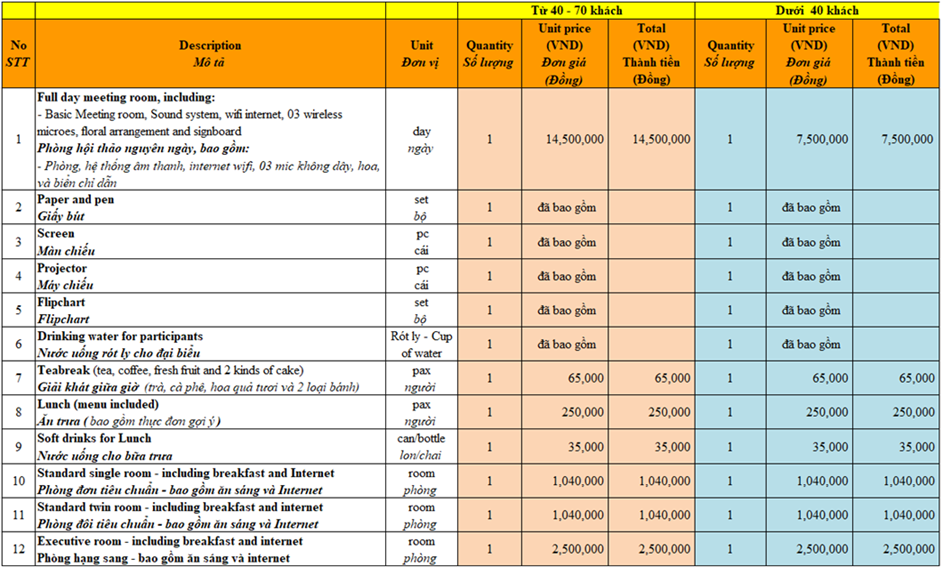Click the 'room phòng' unit for Executive room
The height and width of the screenshot is (567, 943).
(x=421, y=549)
